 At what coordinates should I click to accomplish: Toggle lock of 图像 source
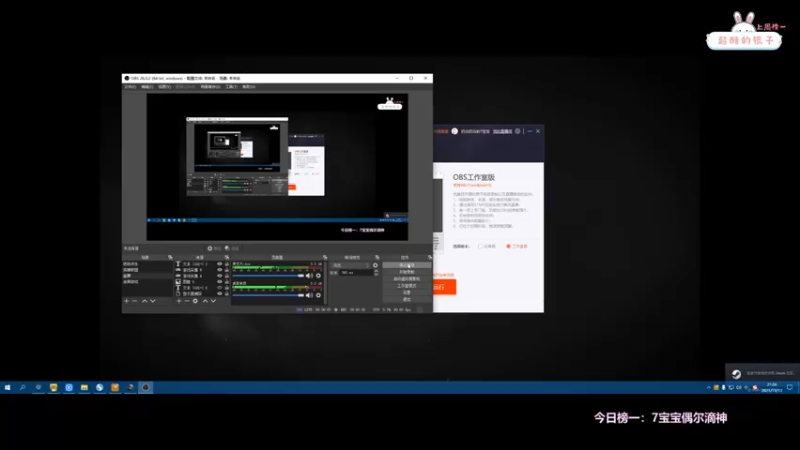(x=227, y=282)
